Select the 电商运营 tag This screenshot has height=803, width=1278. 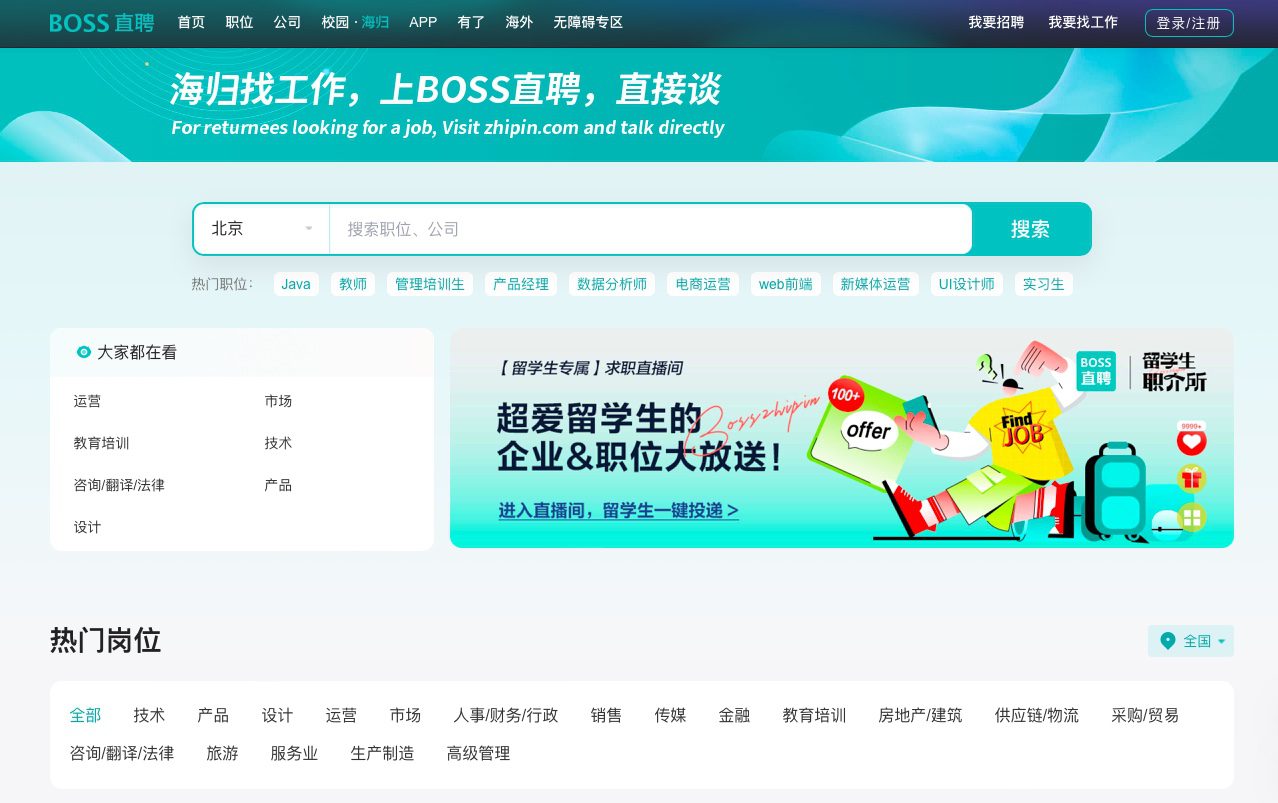[703, 284]
